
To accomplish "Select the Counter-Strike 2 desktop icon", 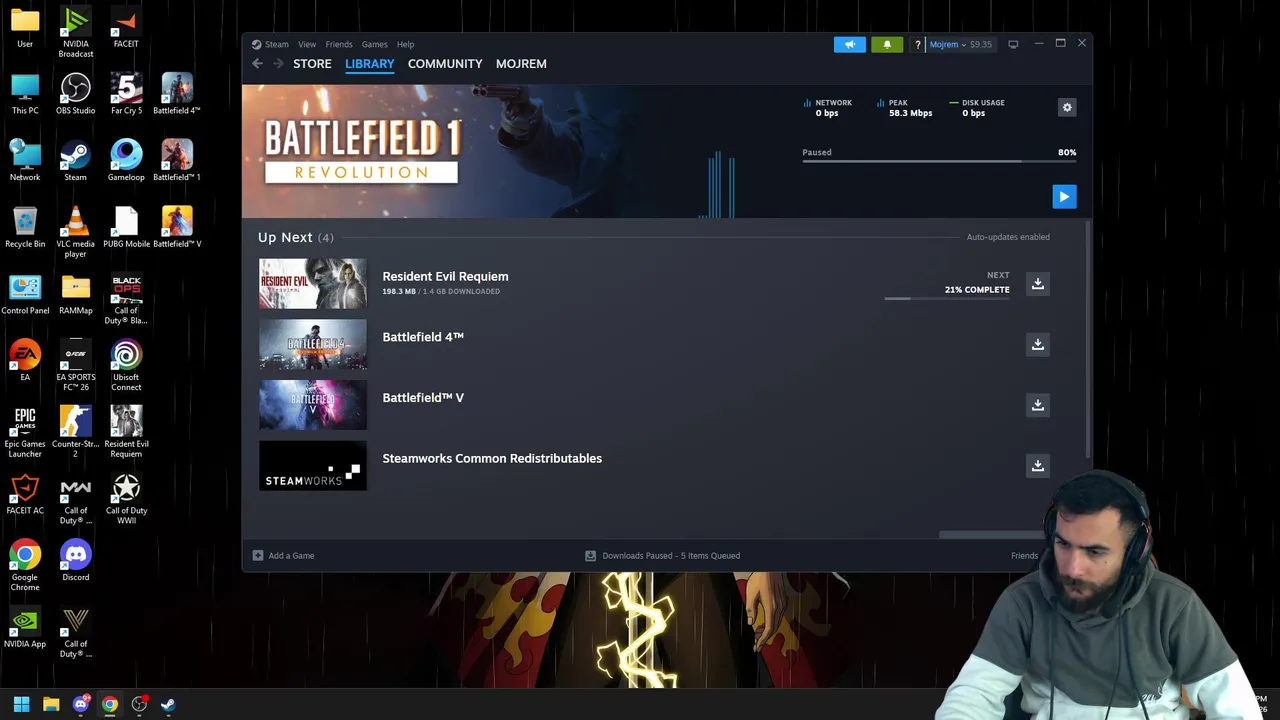I will coord(76,432).
